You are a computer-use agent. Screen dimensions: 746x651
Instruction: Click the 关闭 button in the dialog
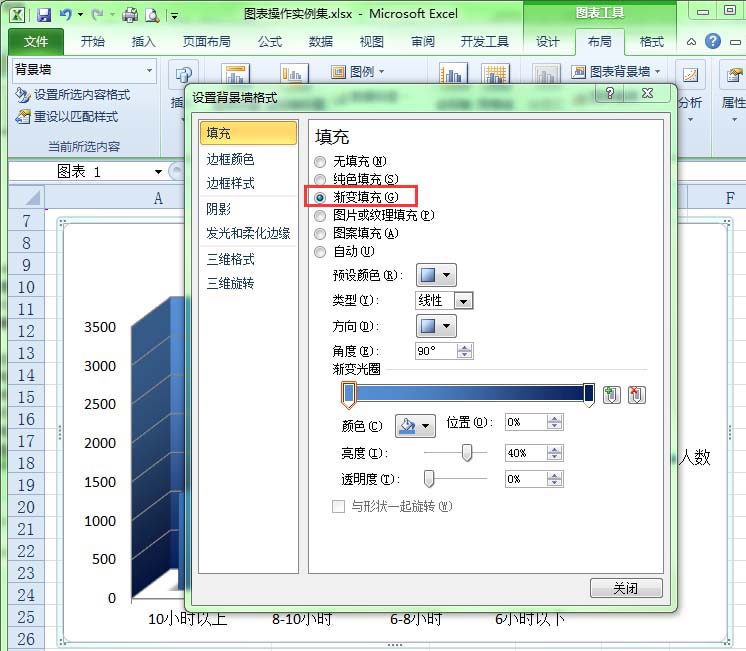(x=626, y=588)
